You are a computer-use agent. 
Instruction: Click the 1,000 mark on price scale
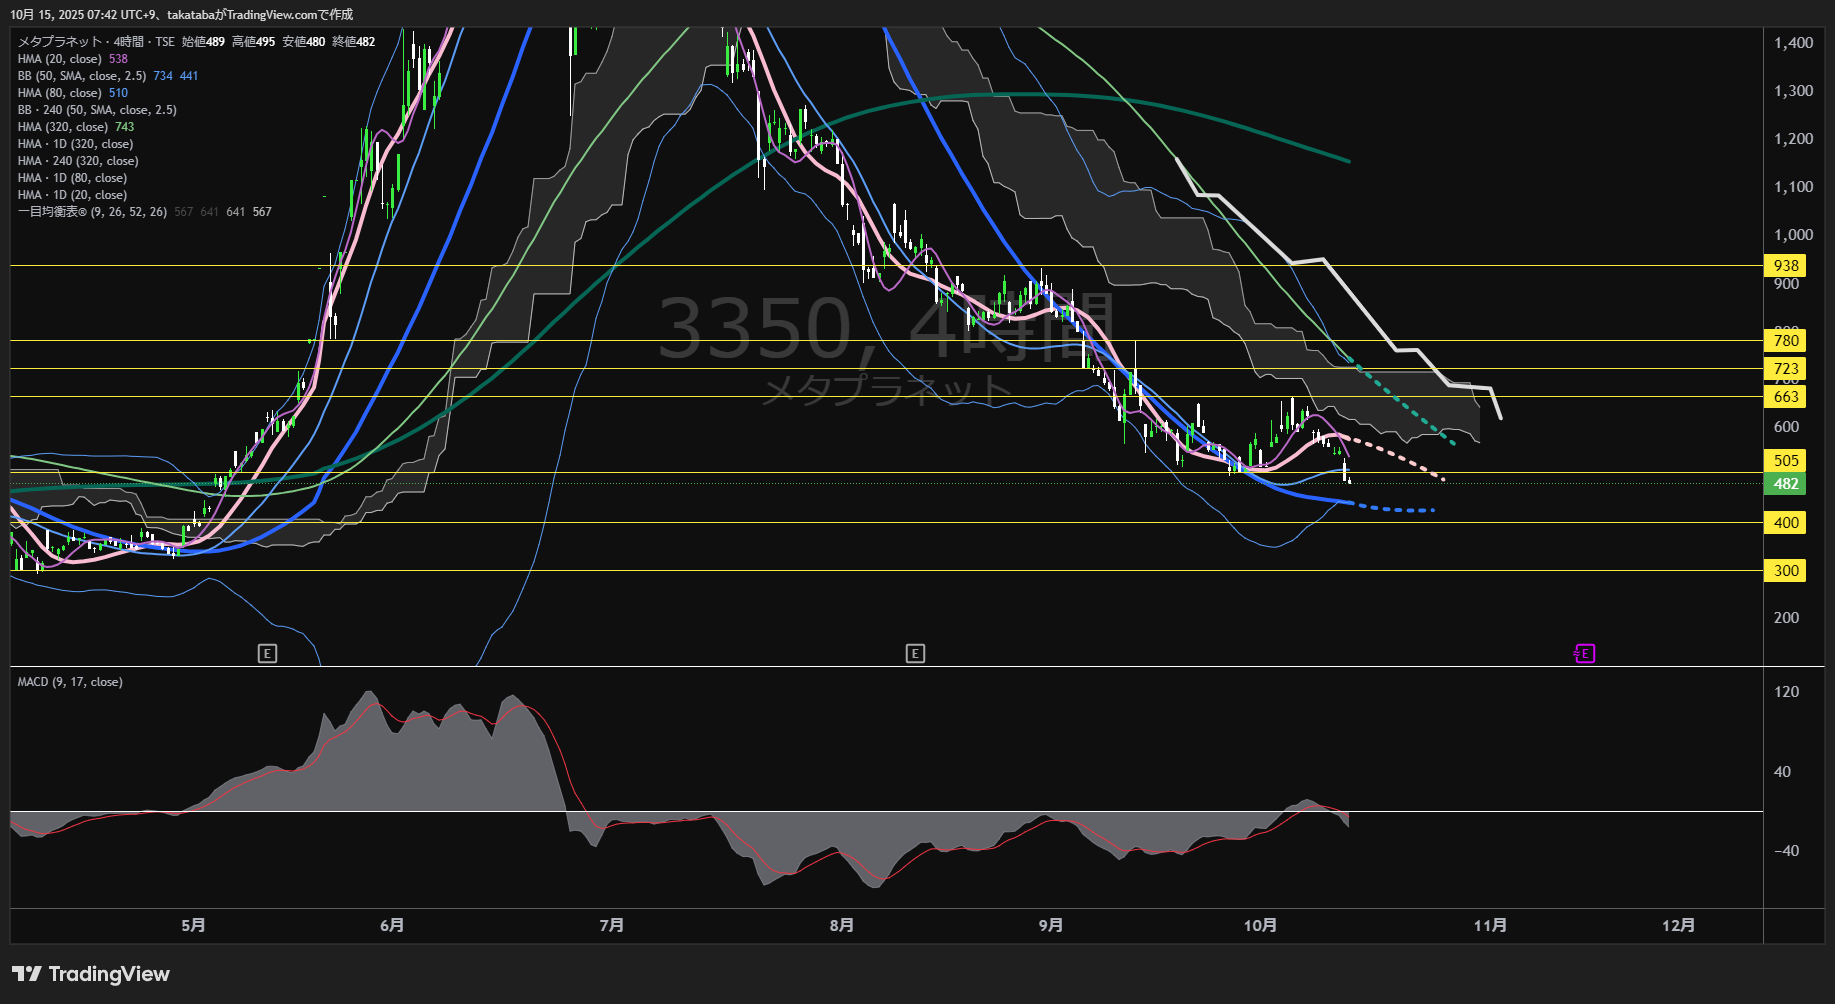[1793, 235]
